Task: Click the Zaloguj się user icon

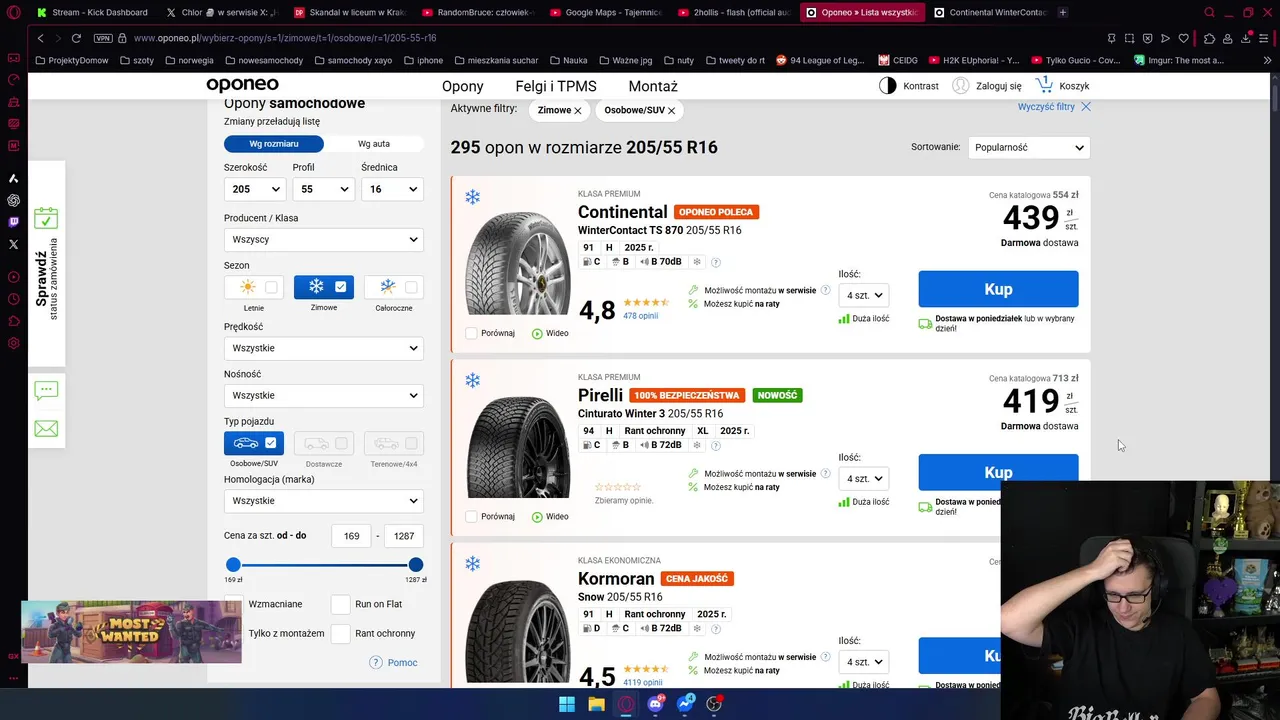Action: point(961,86)
